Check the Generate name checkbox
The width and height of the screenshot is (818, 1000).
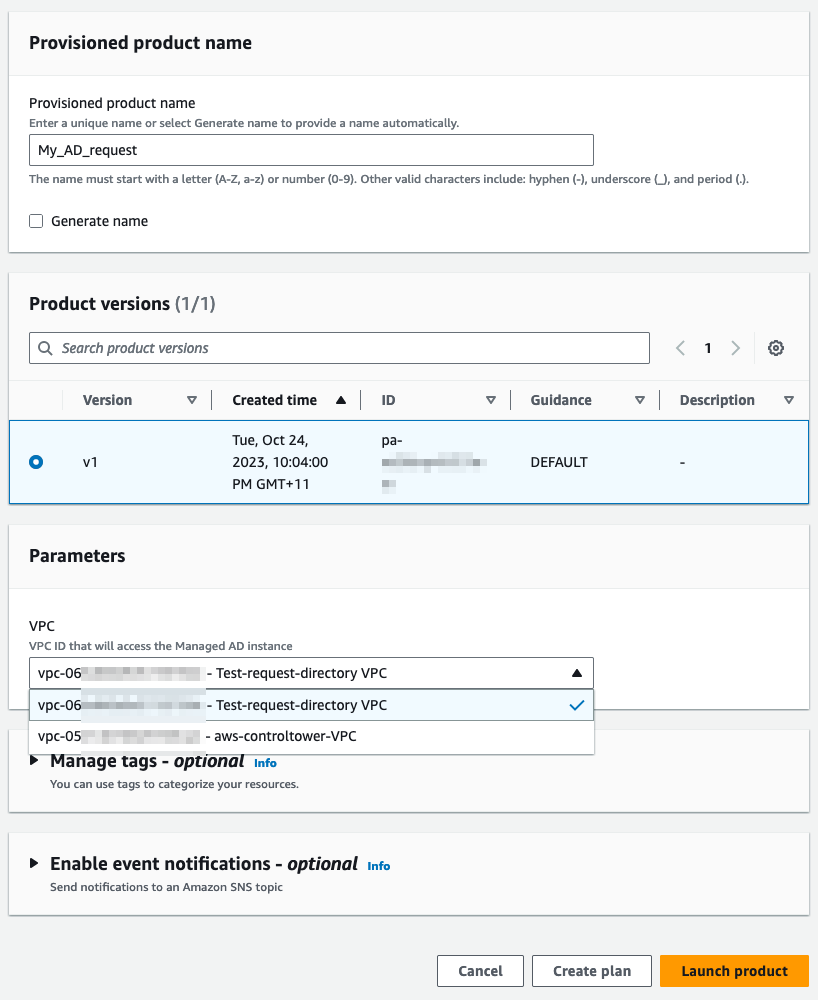pyautogui.click(x=36, y=221)
